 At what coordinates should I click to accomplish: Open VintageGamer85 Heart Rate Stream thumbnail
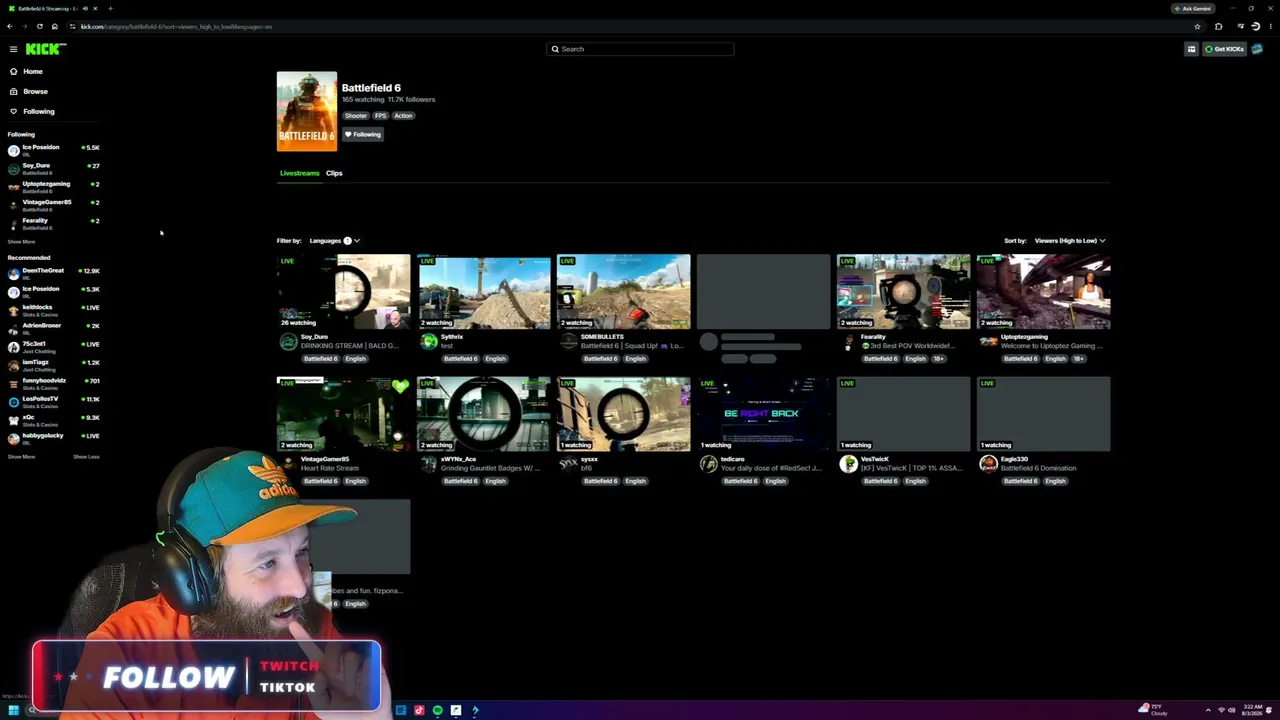pyautogui.click(x=343, y=414)
